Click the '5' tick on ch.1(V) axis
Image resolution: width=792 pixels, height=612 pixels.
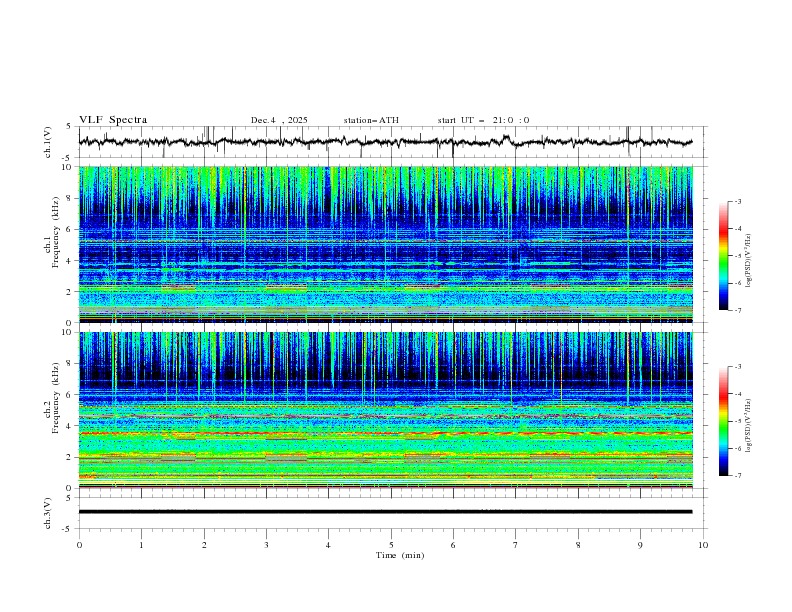(x=69, y=126)
